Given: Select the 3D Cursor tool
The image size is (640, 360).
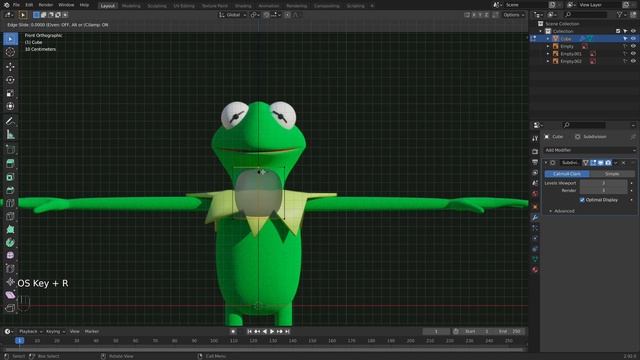Looking at the screenshot, I should (x=10, y=52).
